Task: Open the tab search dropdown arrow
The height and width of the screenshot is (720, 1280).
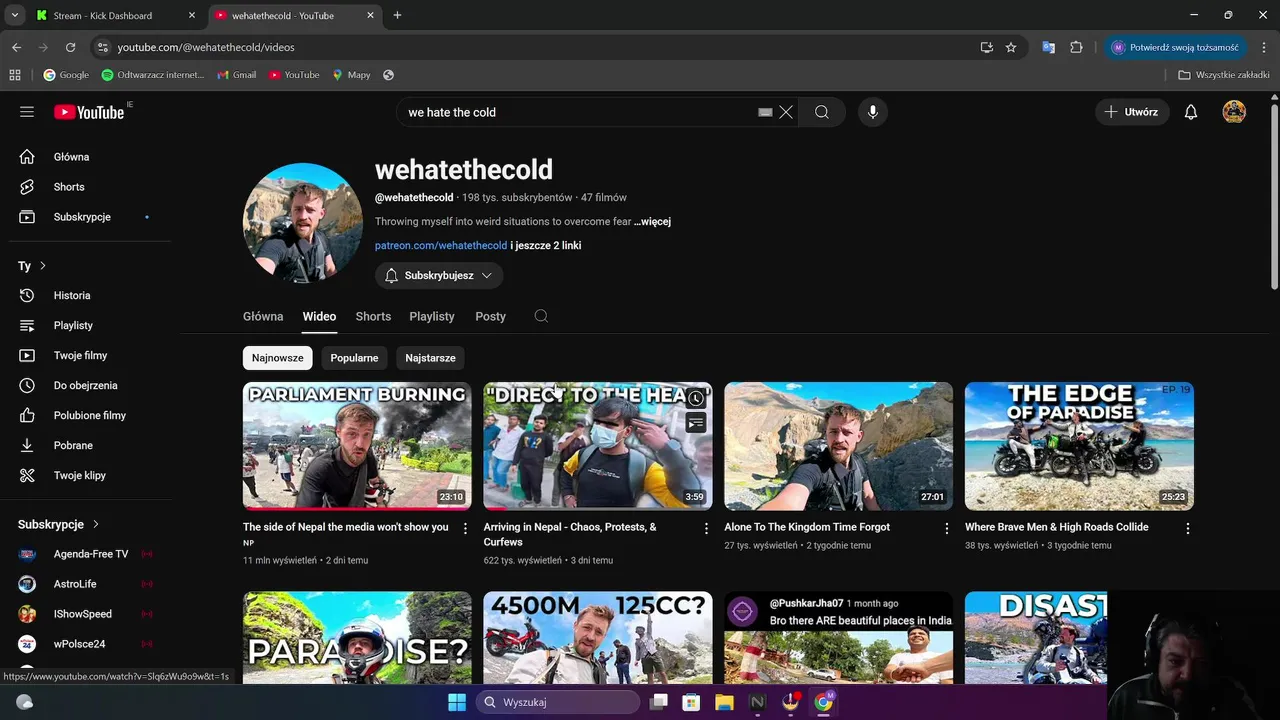Action: (14, 15)
